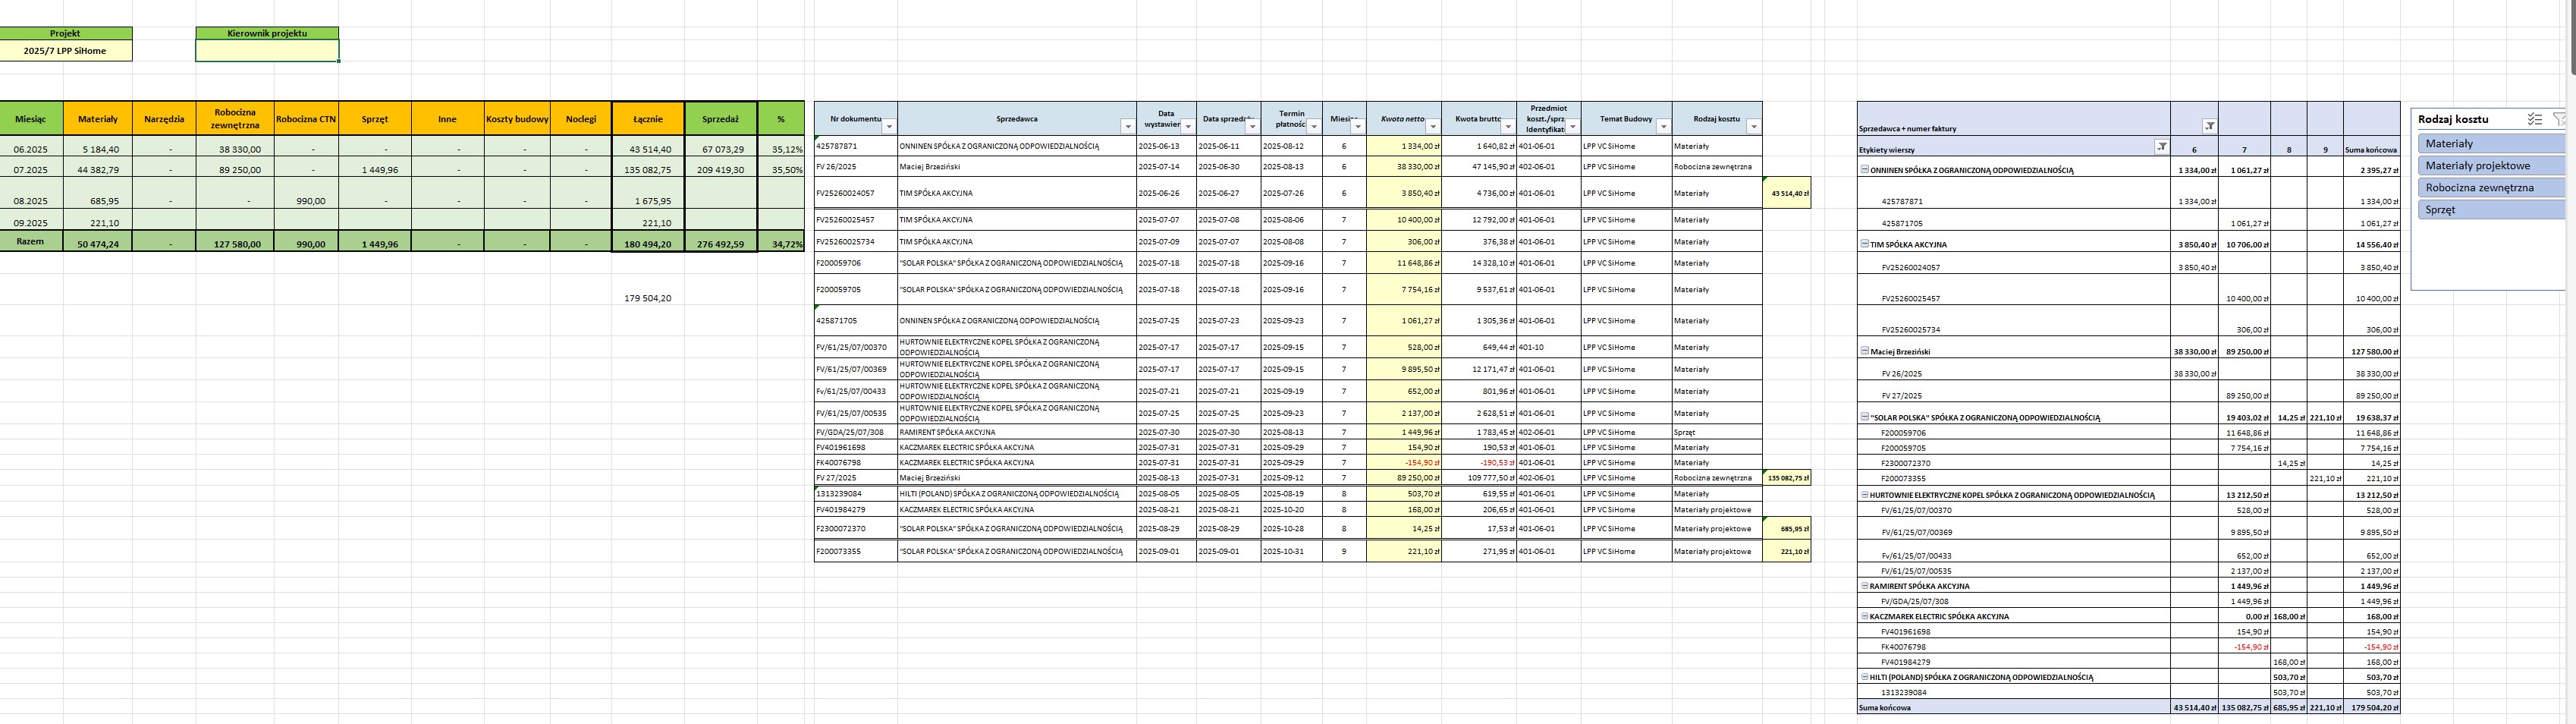Open the Rodzaj kosztu column filter dropdown
This screenshot has height=724, width=2576.
[x=1753, y=126]
